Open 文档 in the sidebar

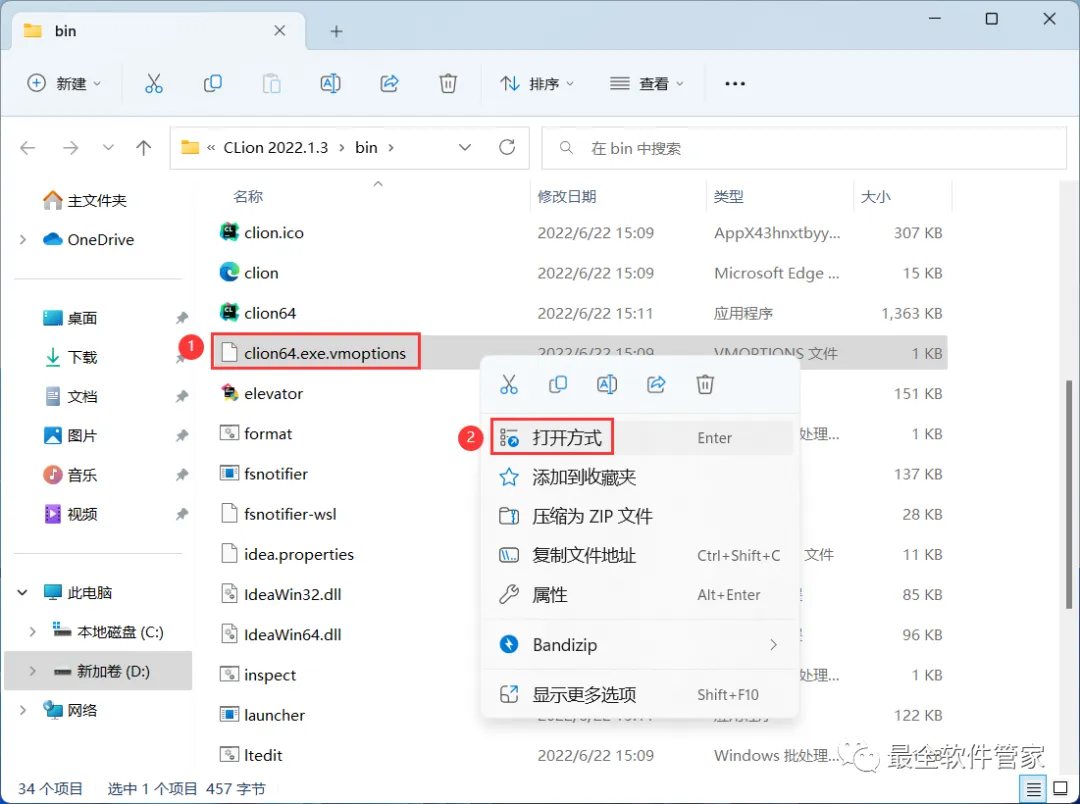coord(70,396)
